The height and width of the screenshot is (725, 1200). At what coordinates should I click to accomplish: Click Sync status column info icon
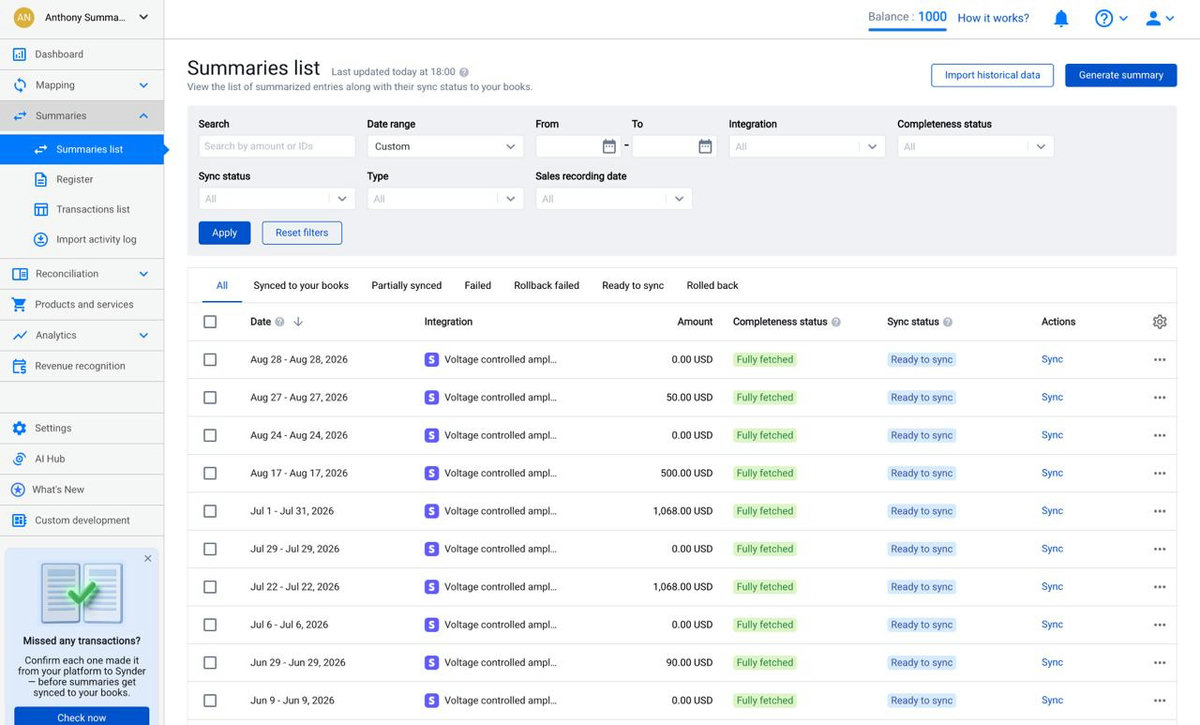pos(948,322)
